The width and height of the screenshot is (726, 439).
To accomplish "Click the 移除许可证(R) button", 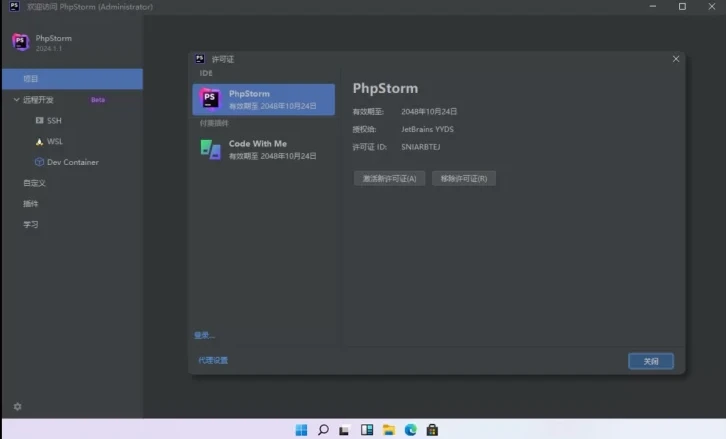I will (x=463, y=178).
